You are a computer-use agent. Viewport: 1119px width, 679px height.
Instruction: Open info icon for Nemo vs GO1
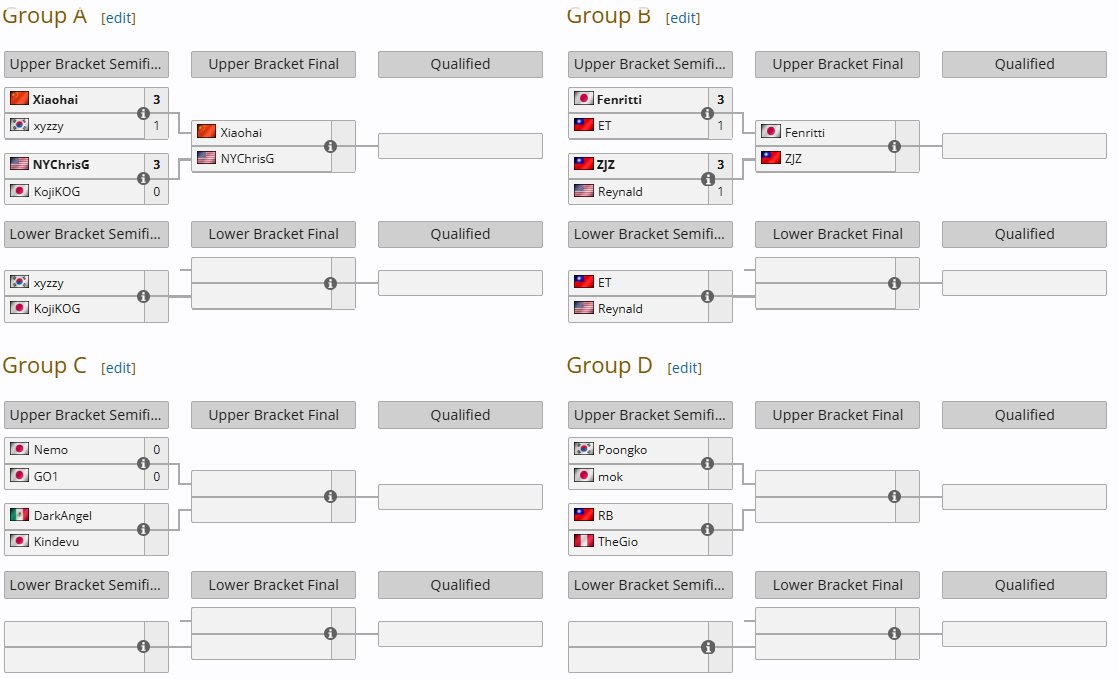[143, 463]
